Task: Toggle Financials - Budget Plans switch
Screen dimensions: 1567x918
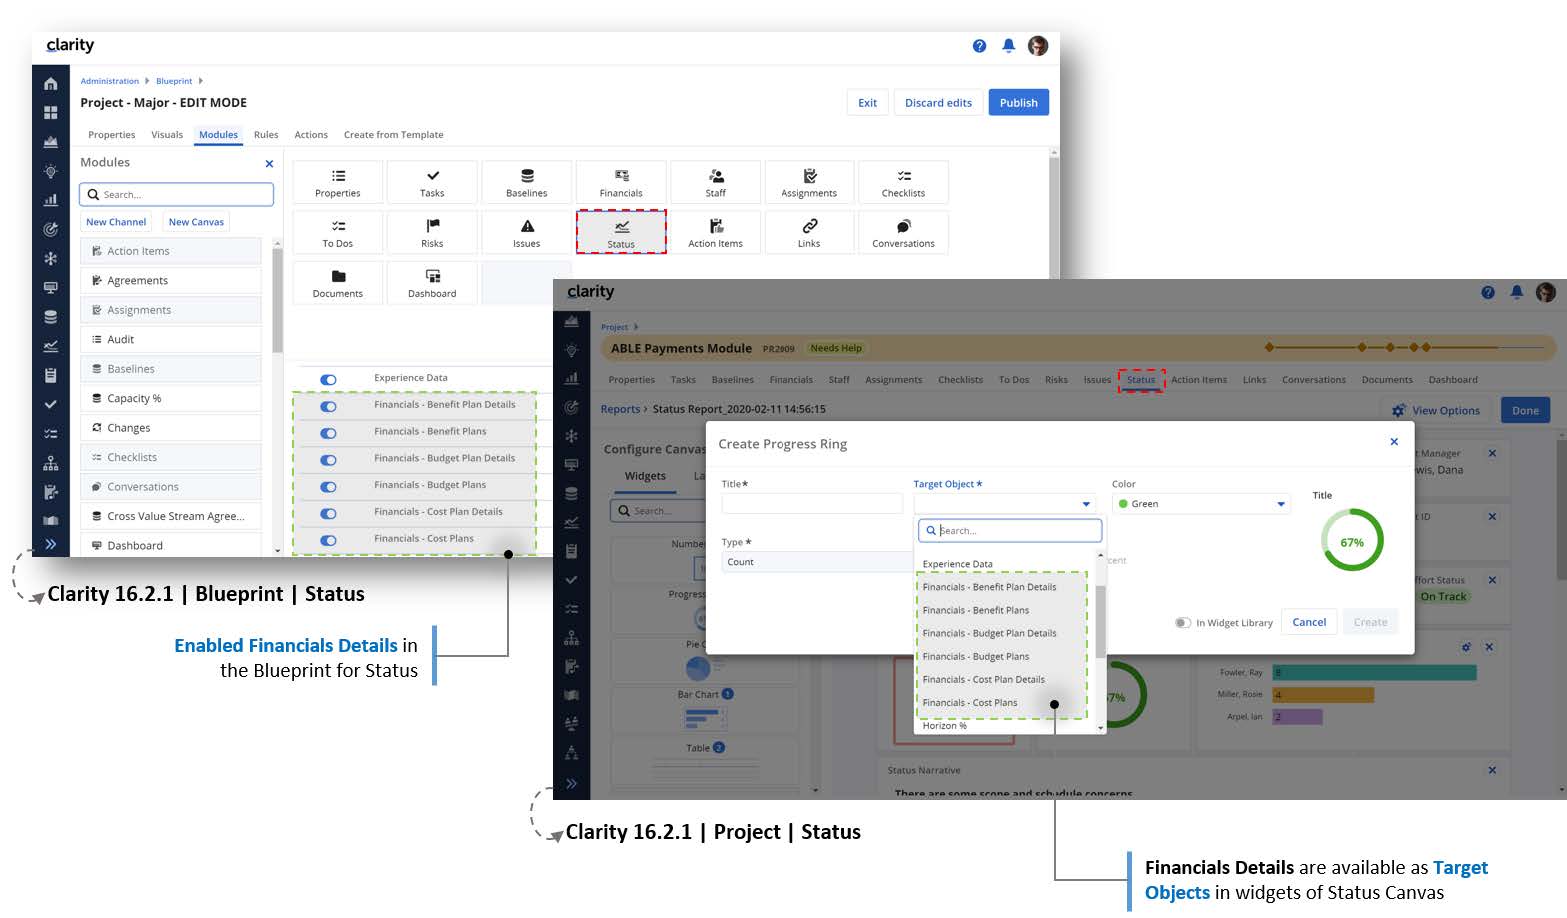Action: pos(328,487)
